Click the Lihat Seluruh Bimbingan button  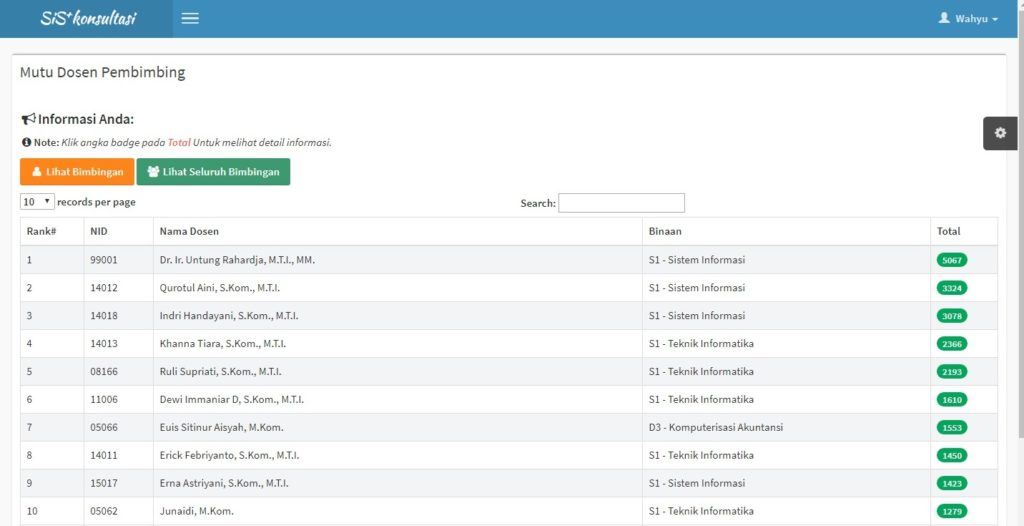214,172
